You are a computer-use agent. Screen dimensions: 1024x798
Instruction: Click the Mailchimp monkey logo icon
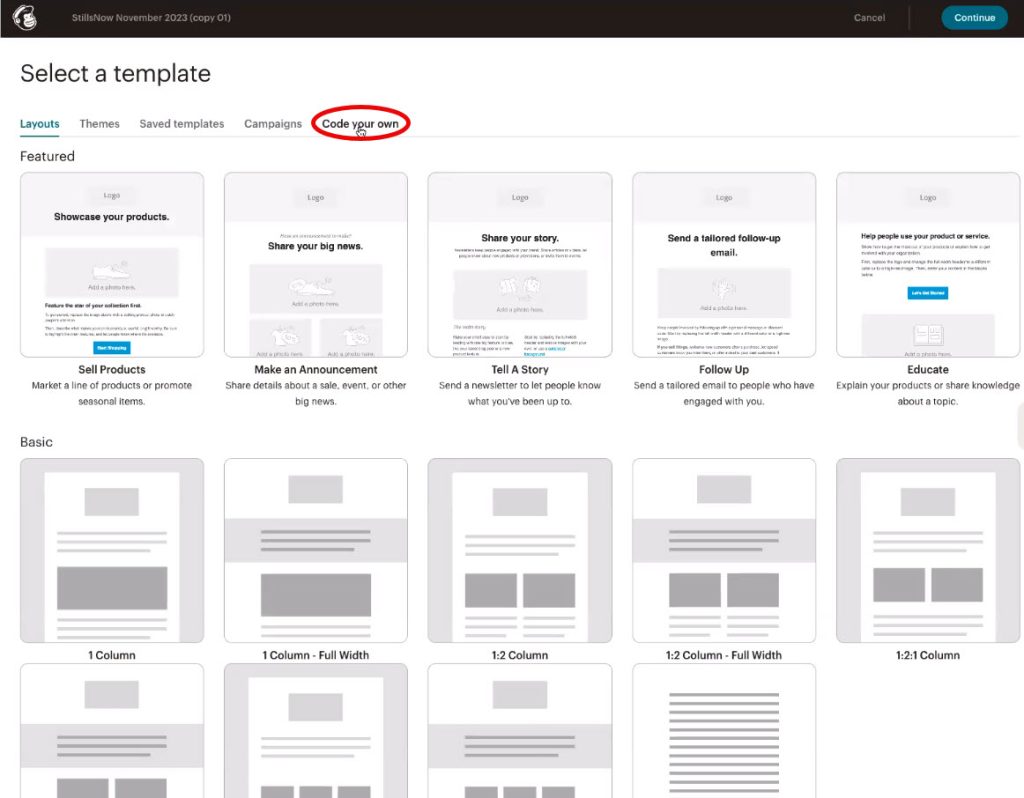[24, 17]
